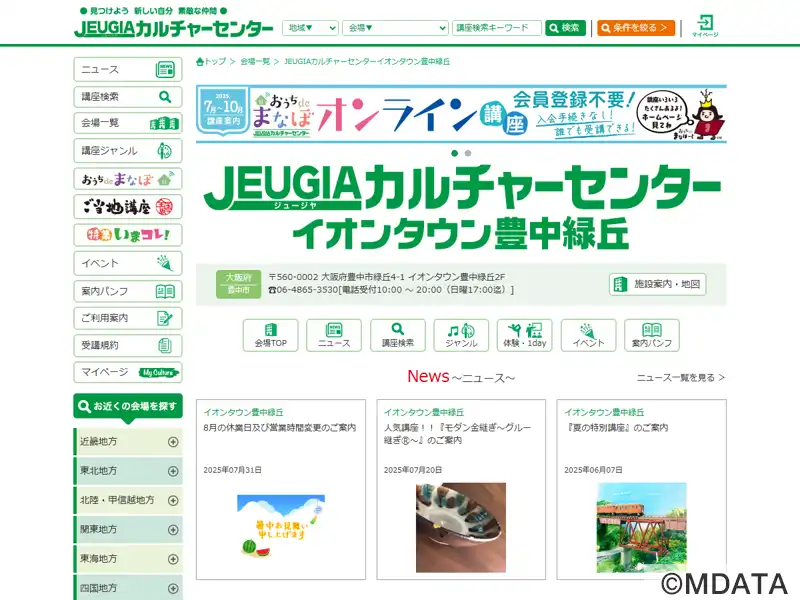Select the first carousel dot indicator
This screenshot has height=600, width=800.
coord(455,153)
